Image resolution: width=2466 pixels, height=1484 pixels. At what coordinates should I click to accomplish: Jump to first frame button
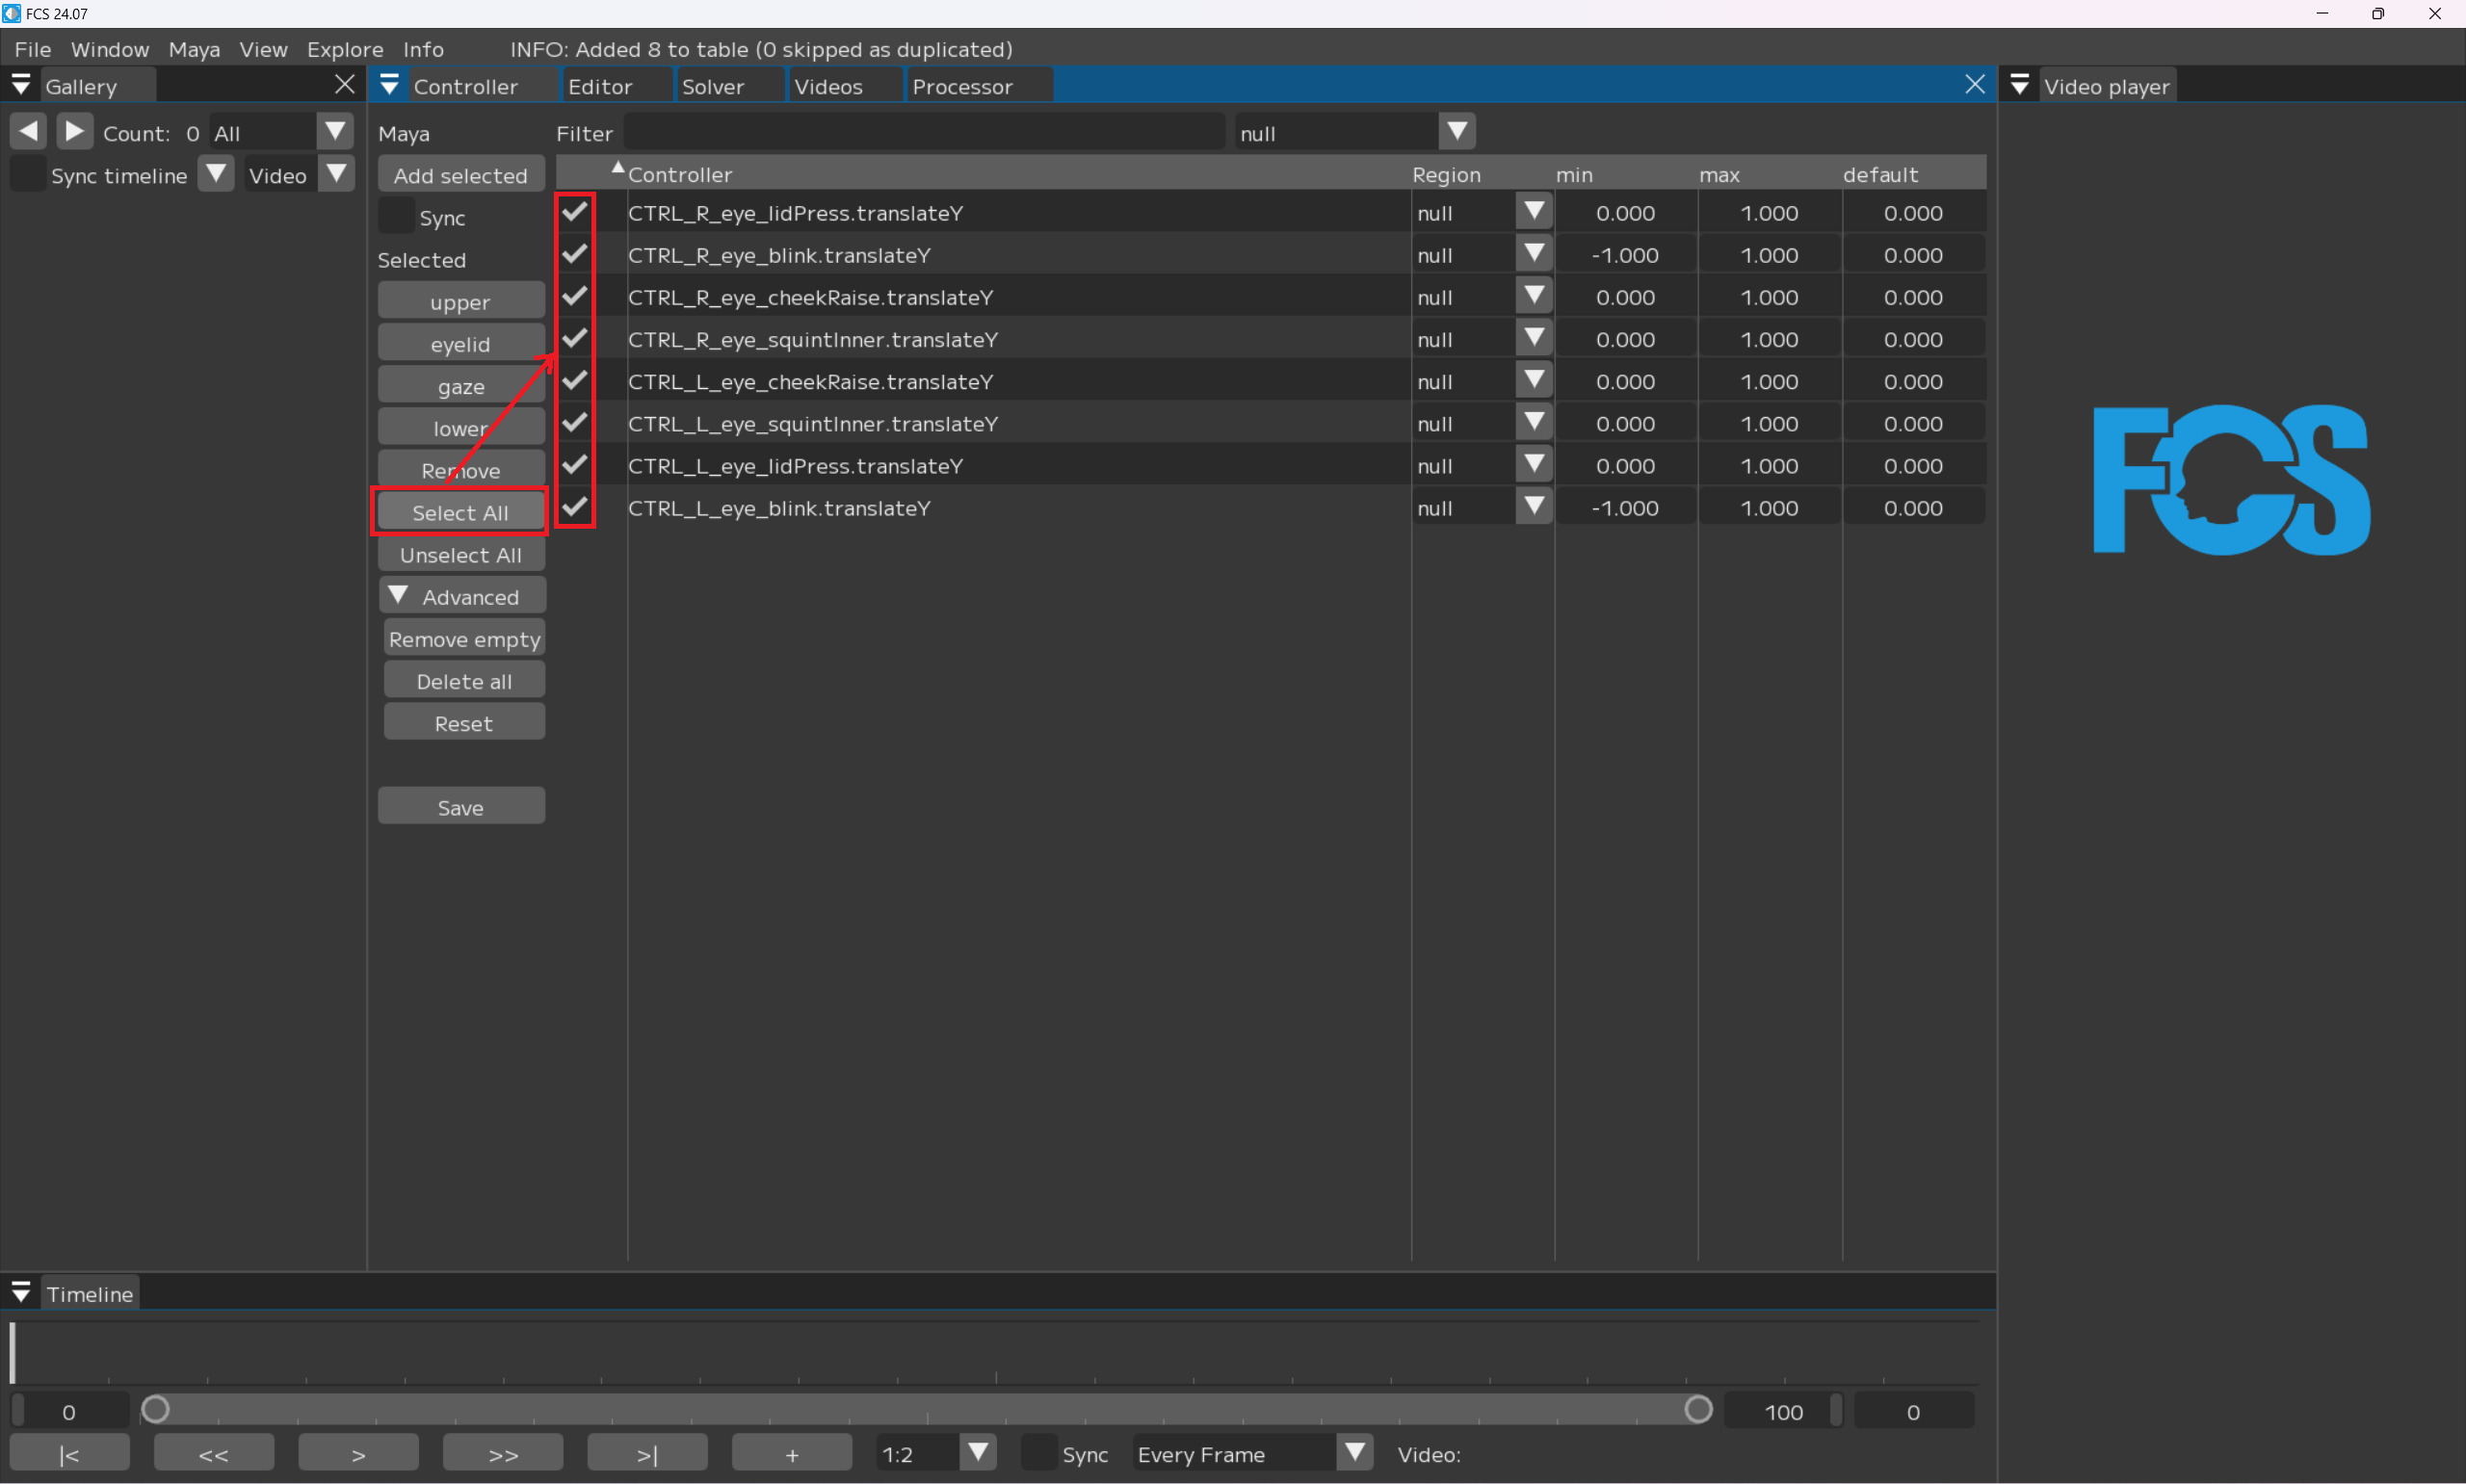[69, 1453]
